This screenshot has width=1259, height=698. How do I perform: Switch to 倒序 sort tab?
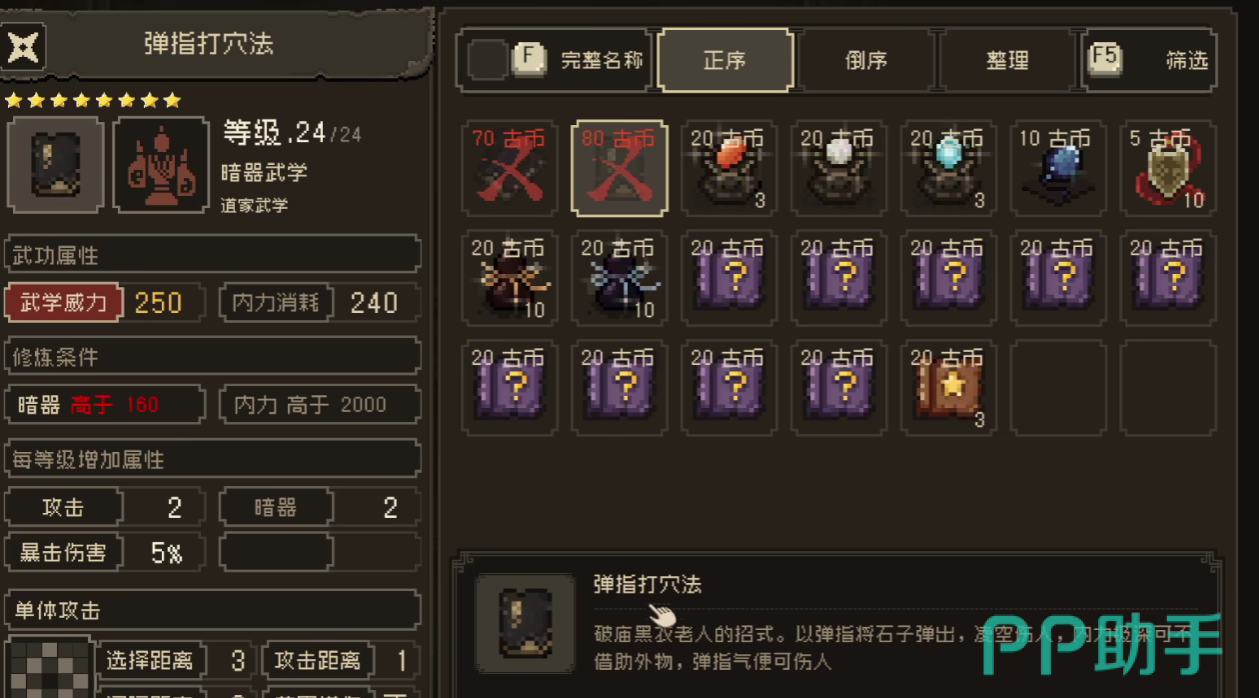[866, 60]
